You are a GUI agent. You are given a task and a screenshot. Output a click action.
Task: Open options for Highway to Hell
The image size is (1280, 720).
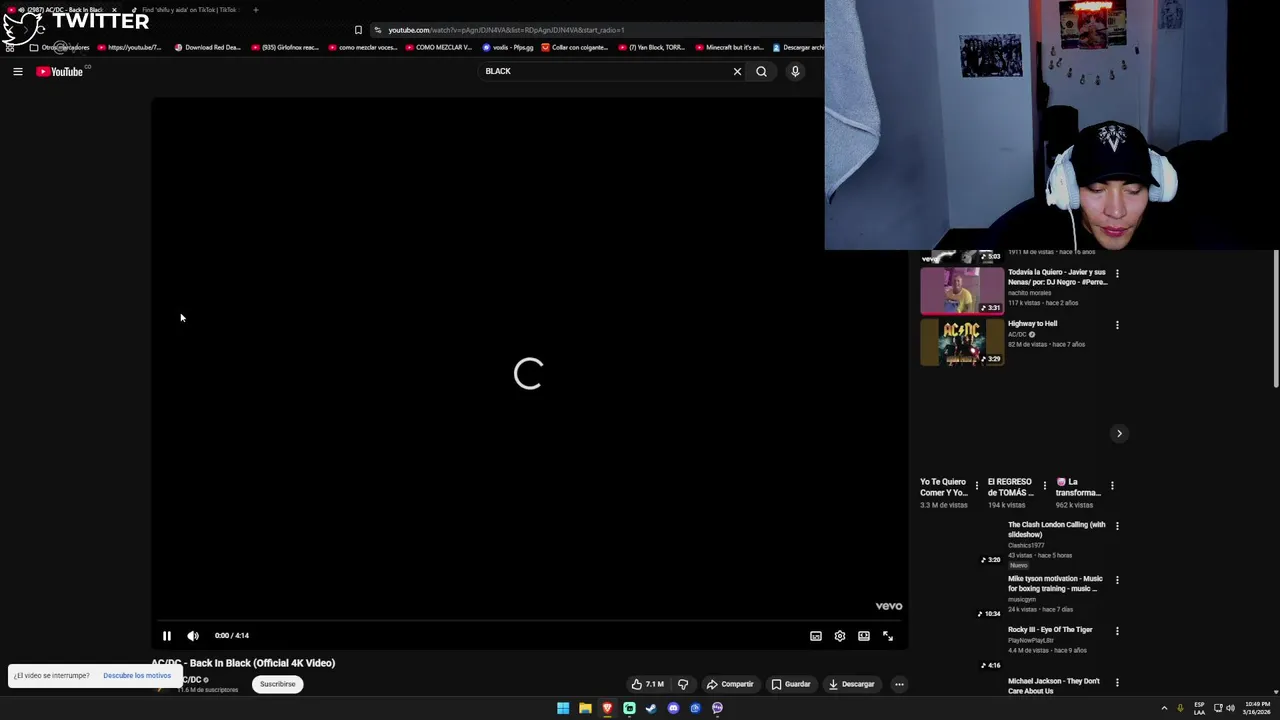[1117, 325]
